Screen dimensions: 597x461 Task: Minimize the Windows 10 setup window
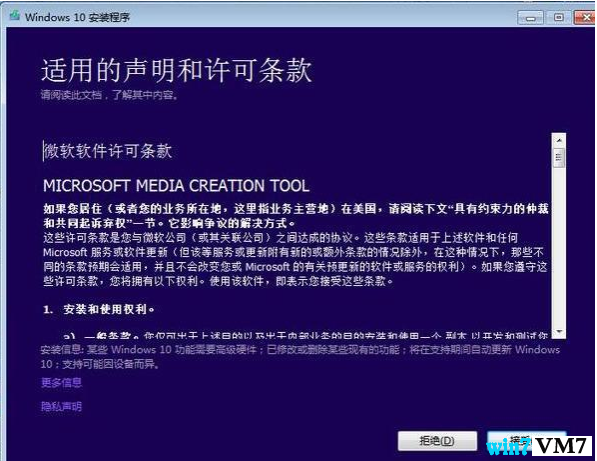[x=530, y=18]
